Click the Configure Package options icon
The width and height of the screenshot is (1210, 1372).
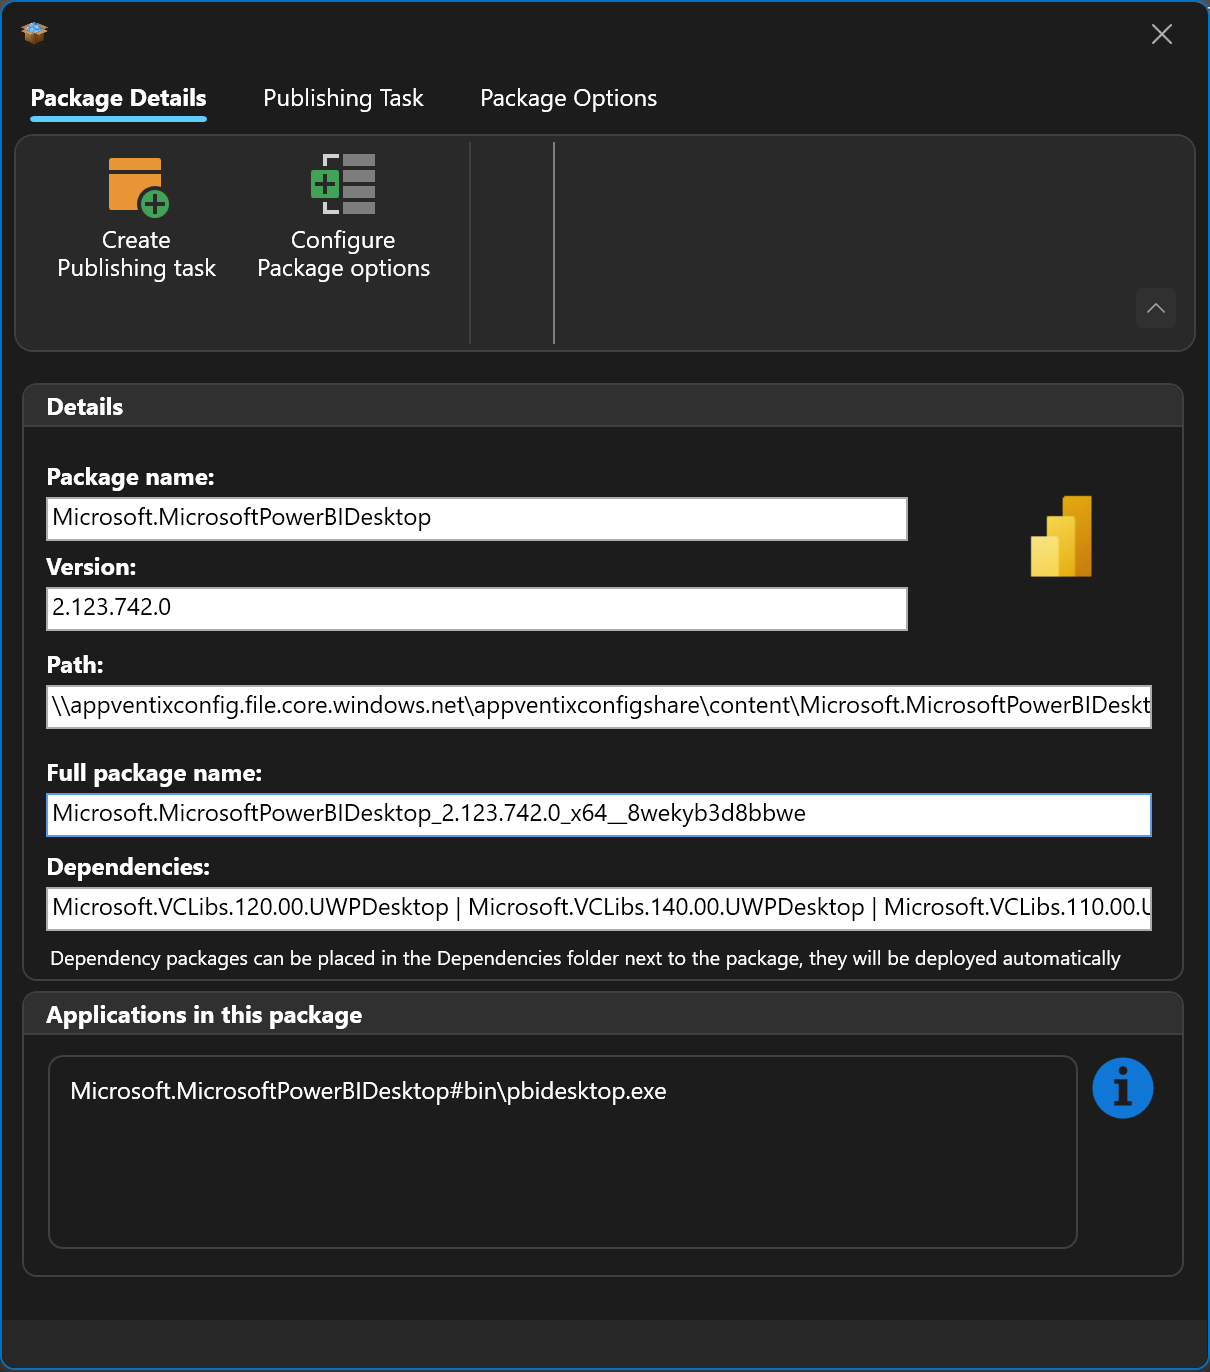pos(343,184)
